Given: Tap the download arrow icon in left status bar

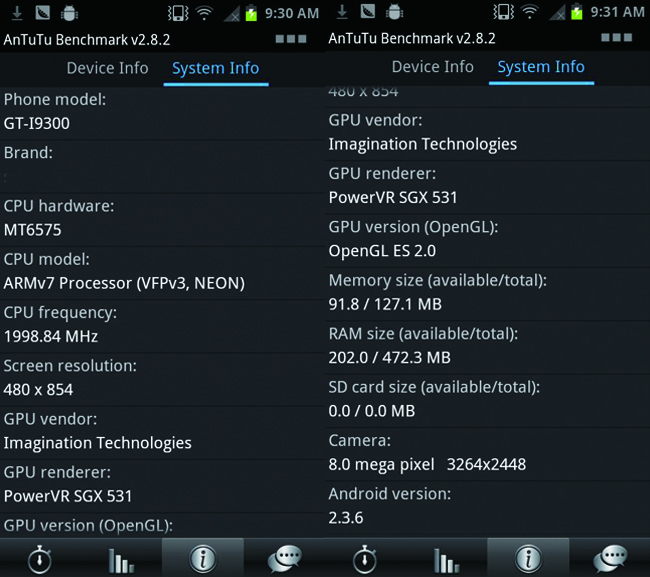Looking at the screenshot, I should [17, 13].
